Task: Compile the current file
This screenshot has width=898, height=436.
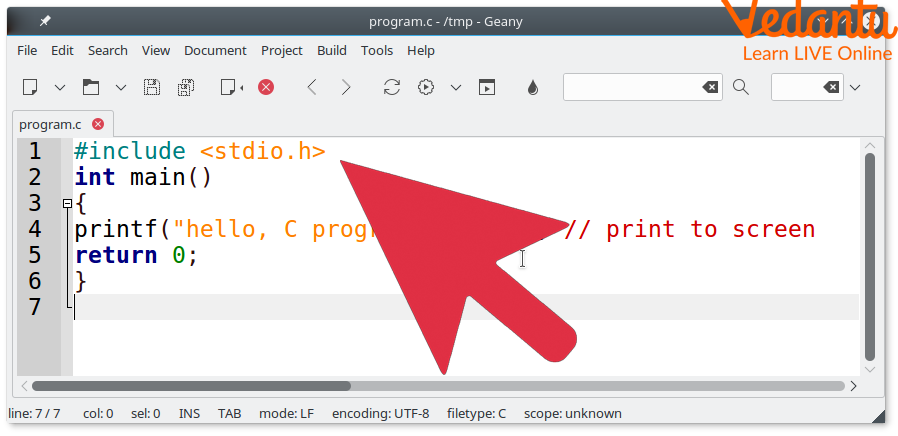Action: pyautogui.click(x=392, y=88)
